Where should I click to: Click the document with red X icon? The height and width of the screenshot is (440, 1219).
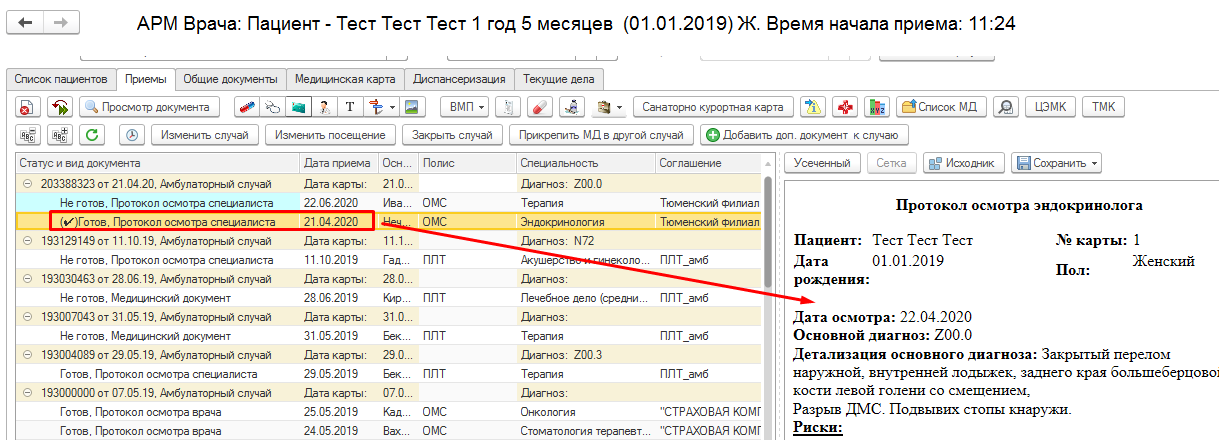tap(28, 106)
